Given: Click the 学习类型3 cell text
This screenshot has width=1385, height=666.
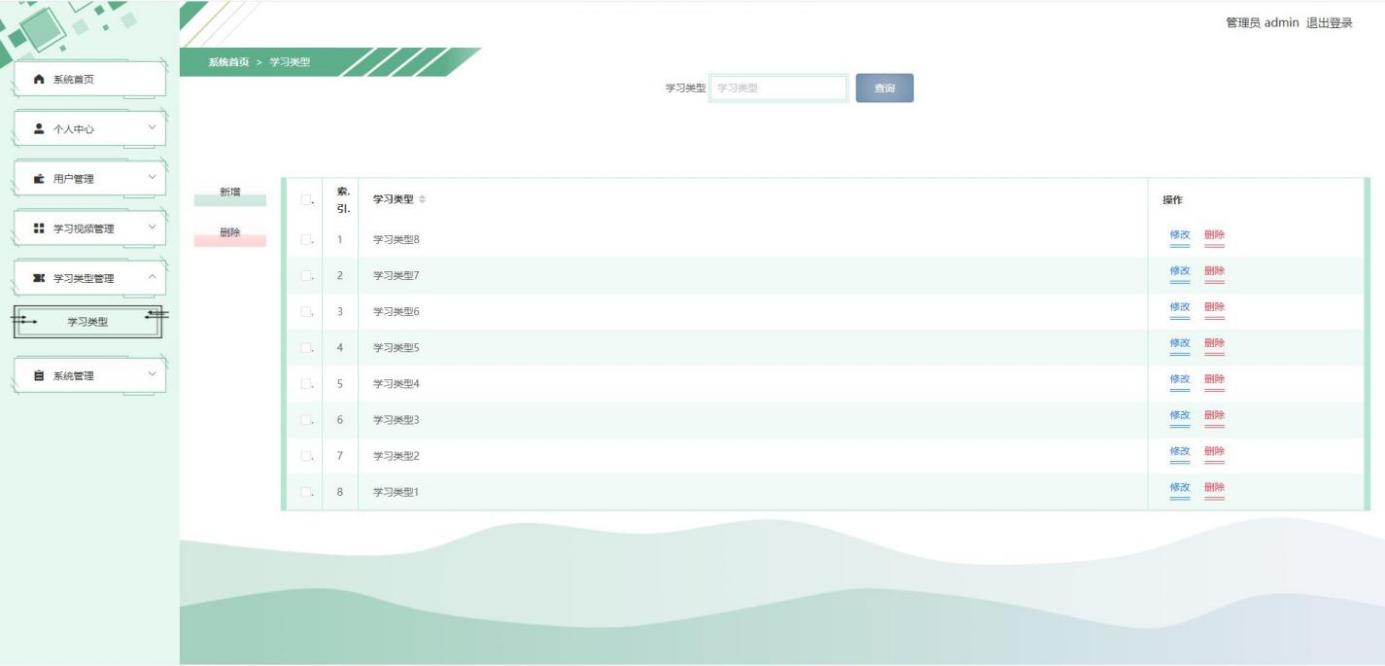Looking at the screenshot, I should [x=396, y=420].
